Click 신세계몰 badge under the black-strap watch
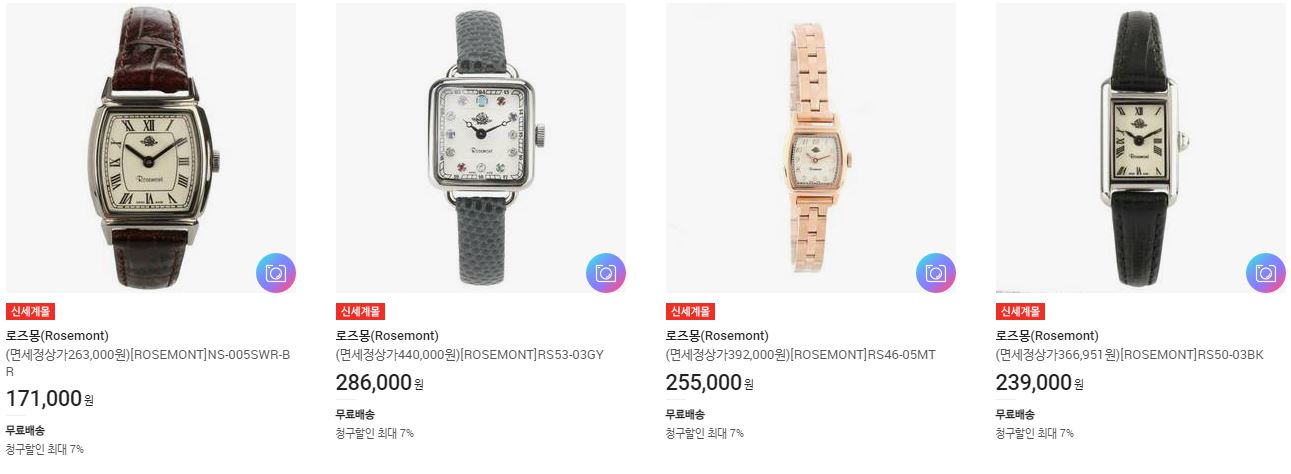Screen dimensions: 1291x474 click(x=1020, y=311)
